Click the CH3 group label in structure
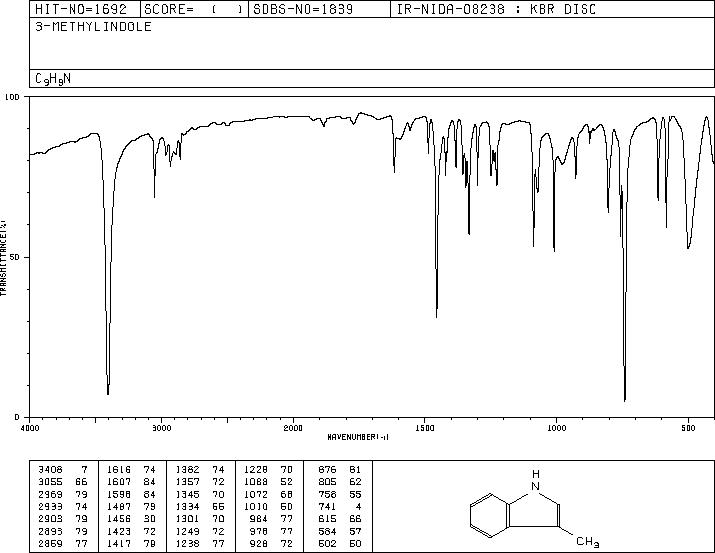This screenshot has height=553, width=715. (x=587, y=542)
